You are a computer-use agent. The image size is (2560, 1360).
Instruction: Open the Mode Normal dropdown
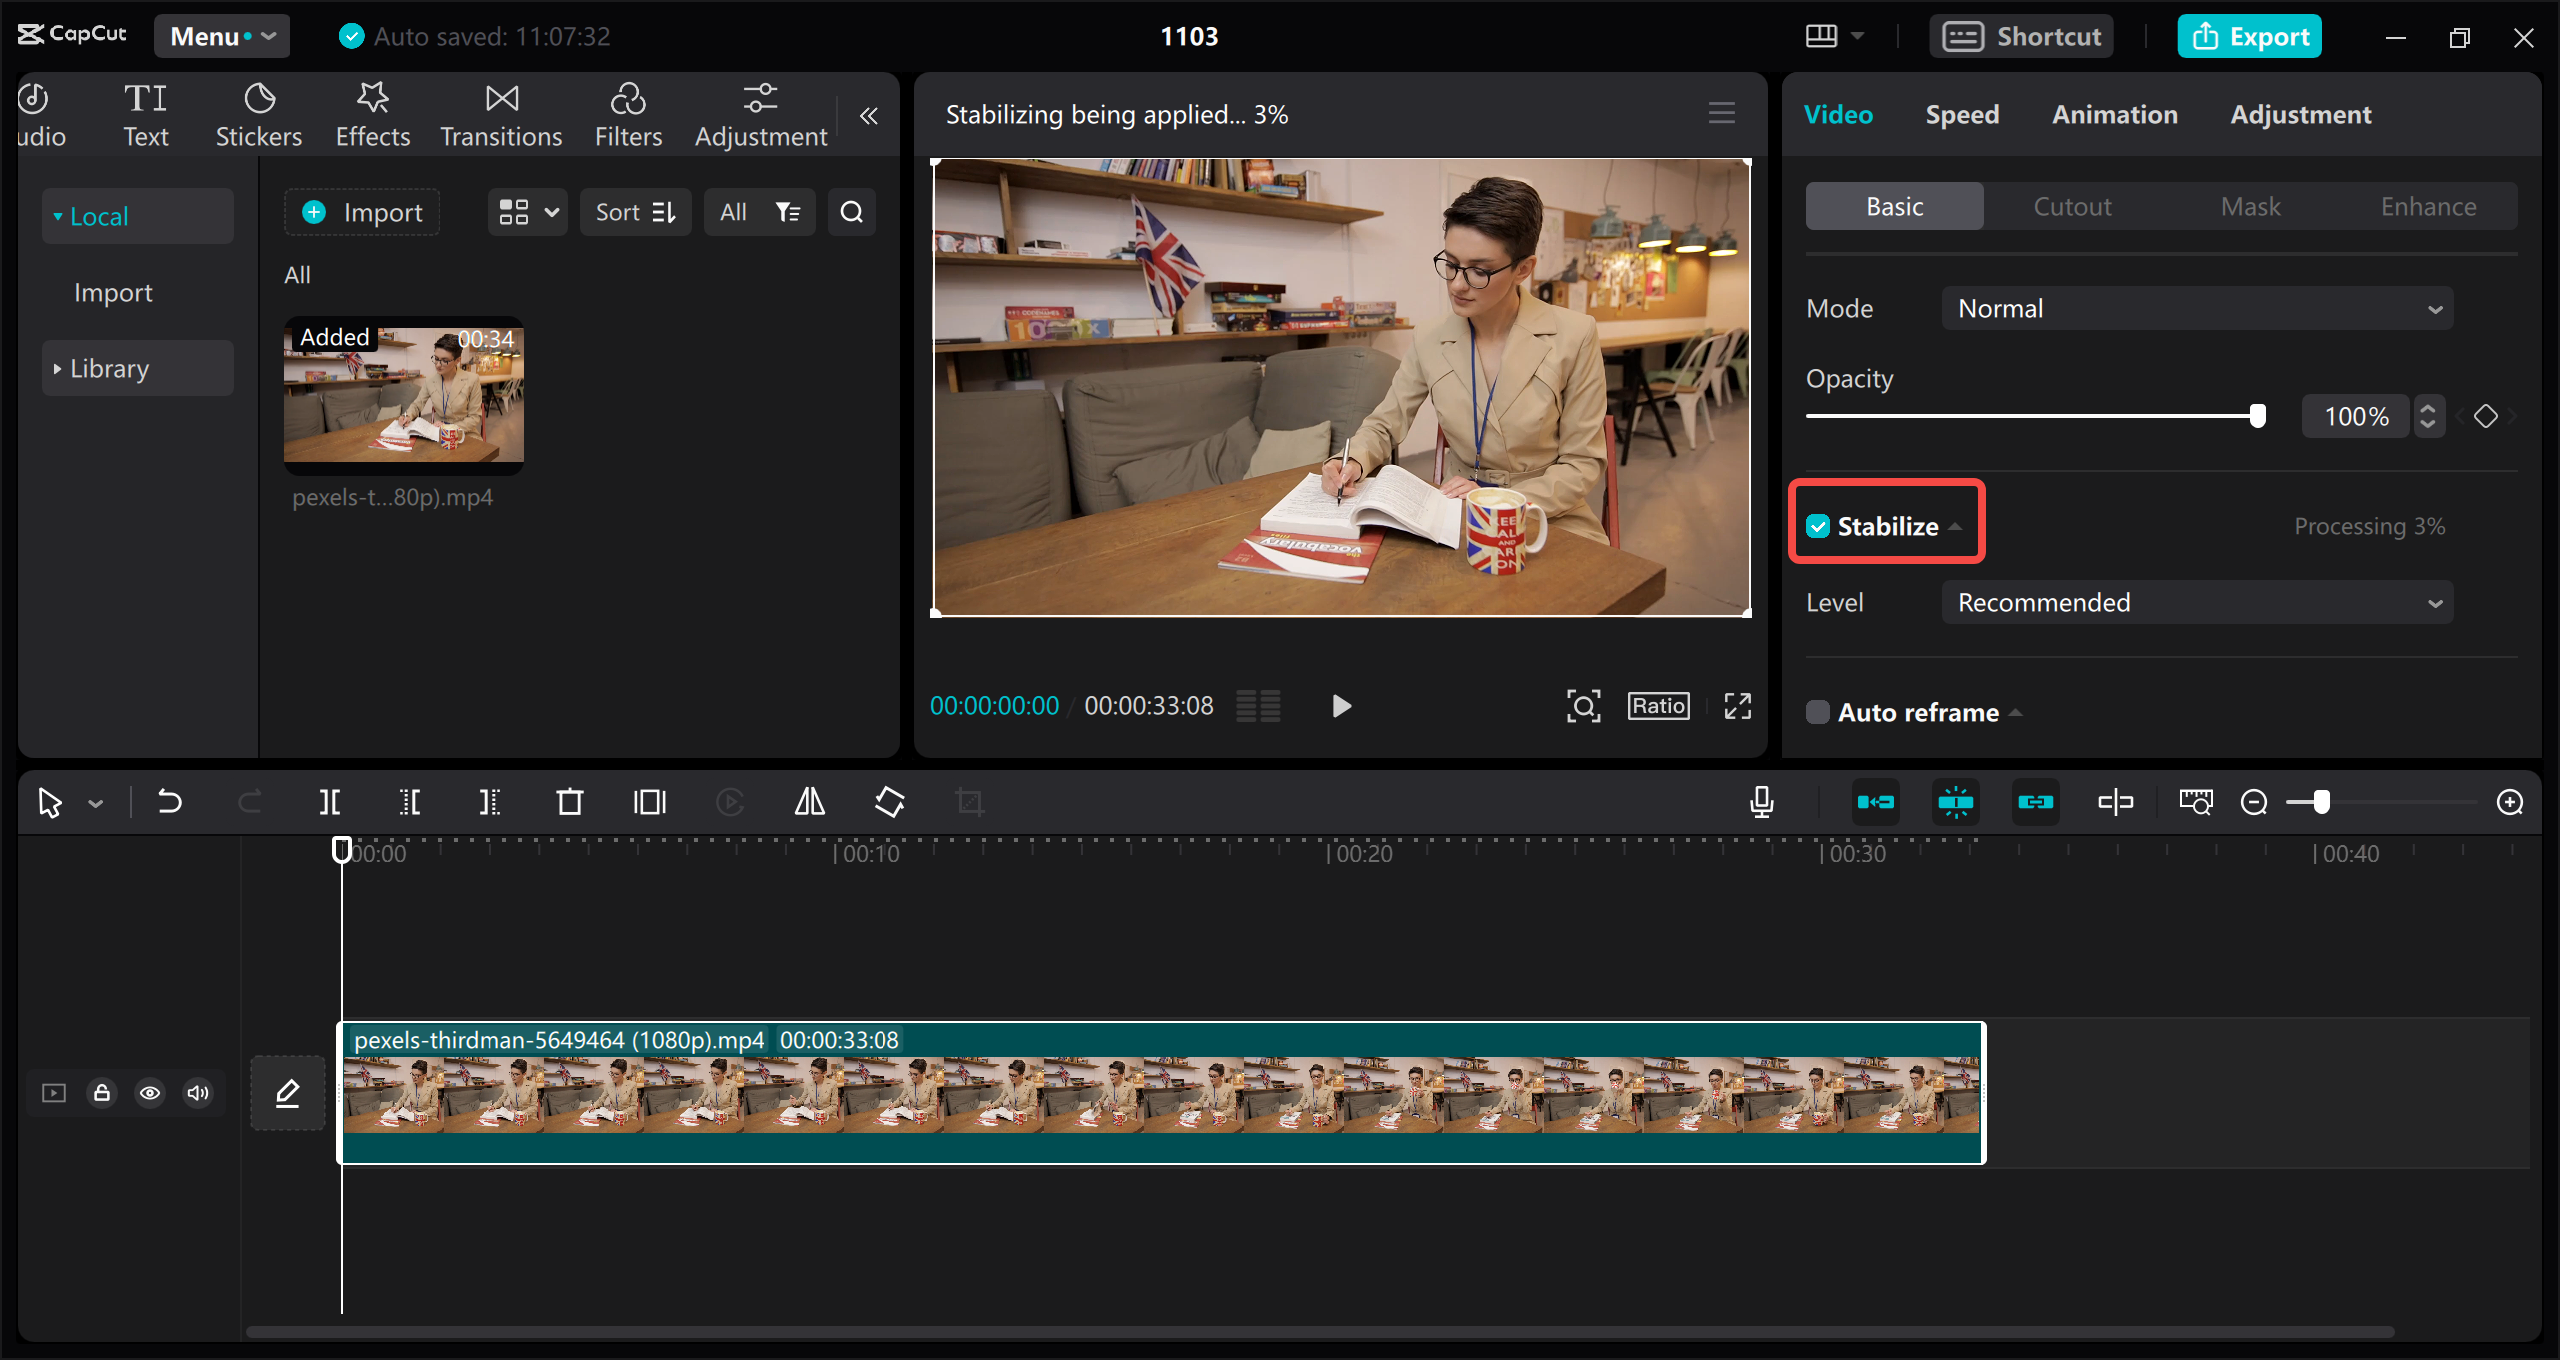point(2197,309)
